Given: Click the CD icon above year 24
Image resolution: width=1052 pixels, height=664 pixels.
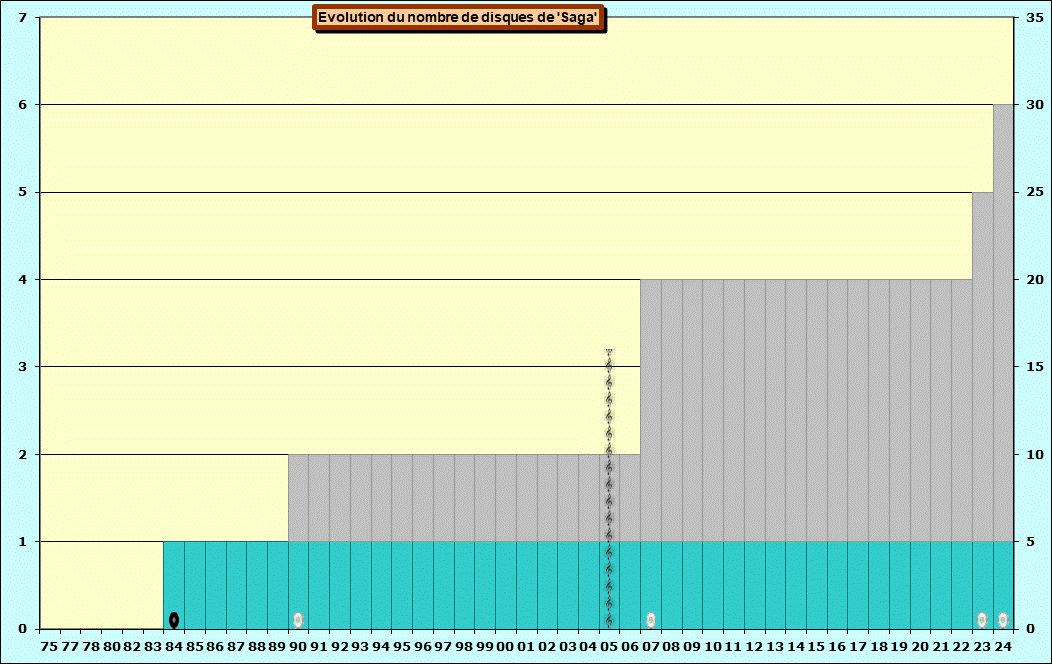Looking at the screenshot, I should (x=1003, y=620).
